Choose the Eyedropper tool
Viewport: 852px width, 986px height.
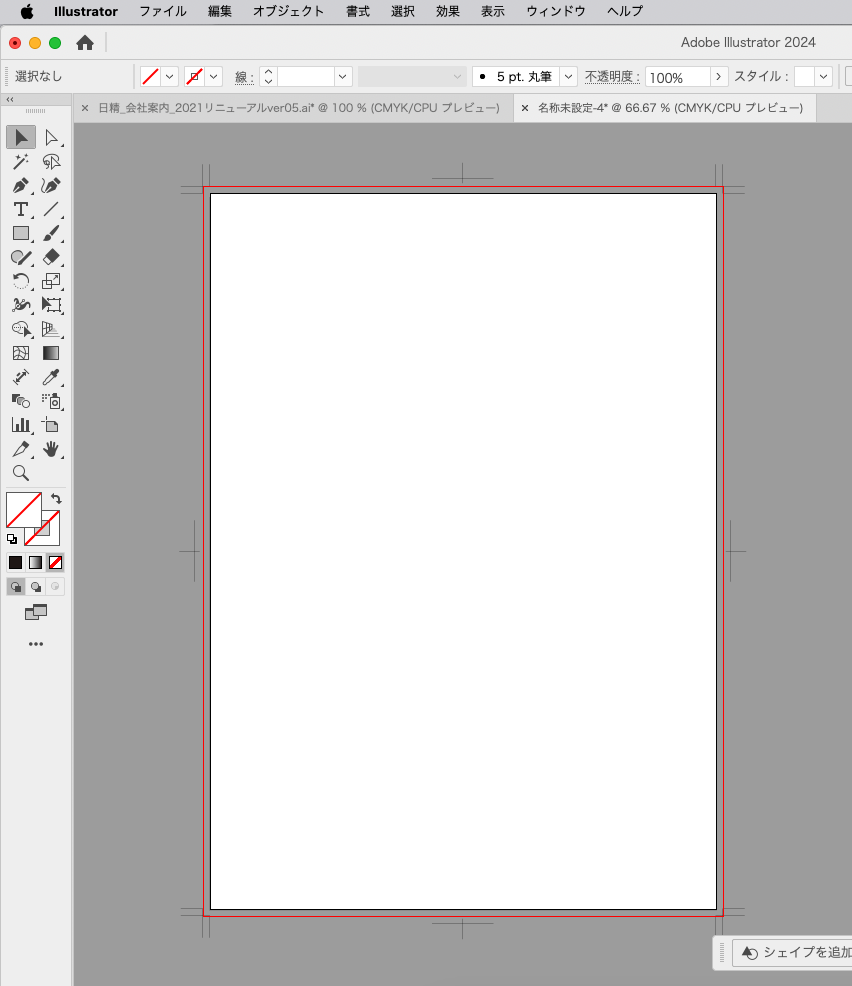(x=52, y=377)
